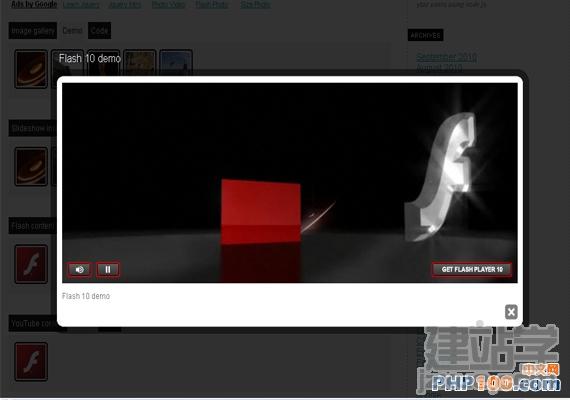
Task: Click the Flash content section heading
Action: coord(32,226)
